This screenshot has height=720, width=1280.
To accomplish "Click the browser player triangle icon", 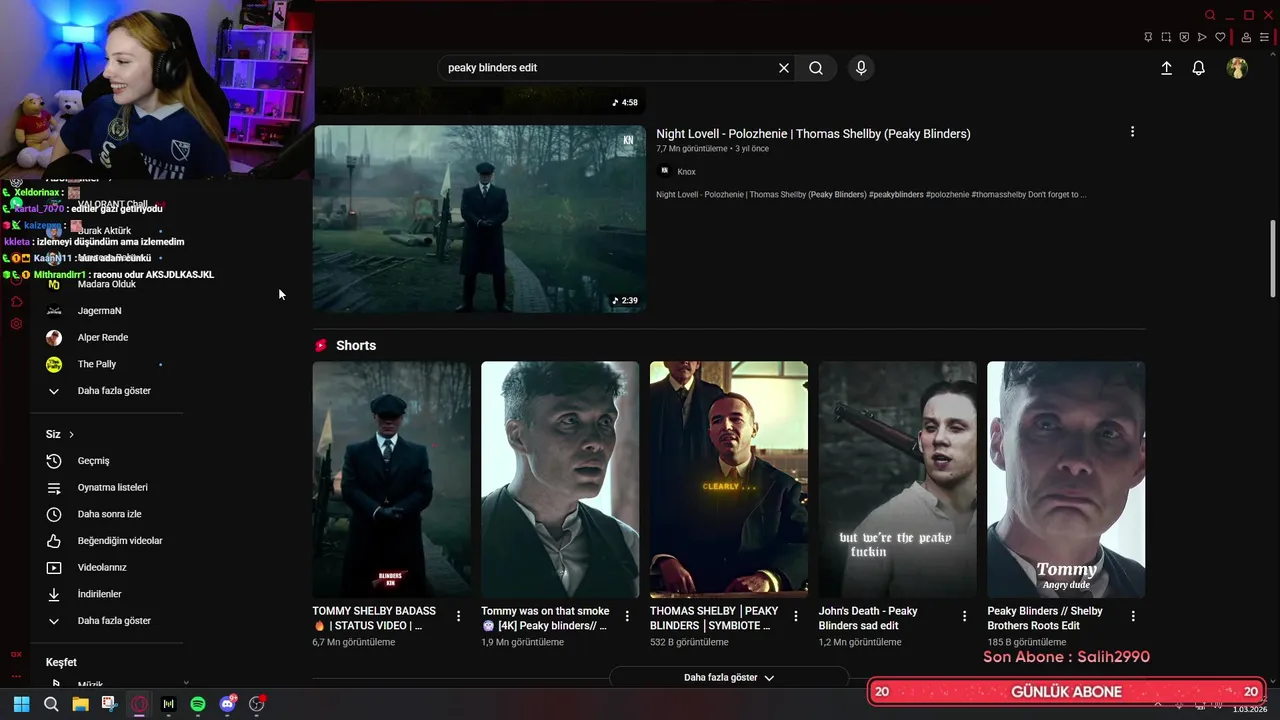I will (x=1202, y=37).
